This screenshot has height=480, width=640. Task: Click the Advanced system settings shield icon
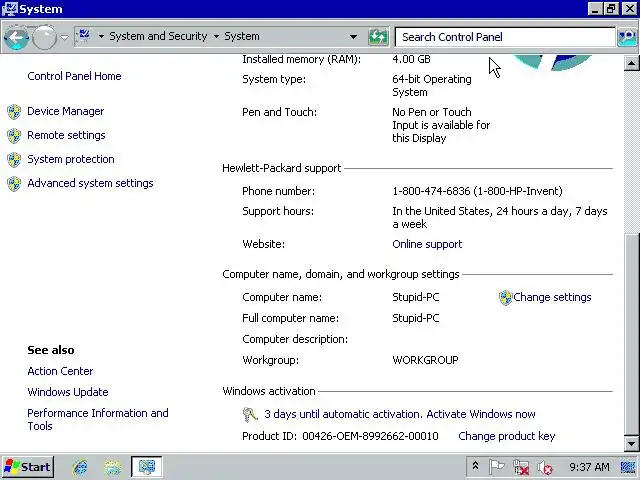(14, 184)
